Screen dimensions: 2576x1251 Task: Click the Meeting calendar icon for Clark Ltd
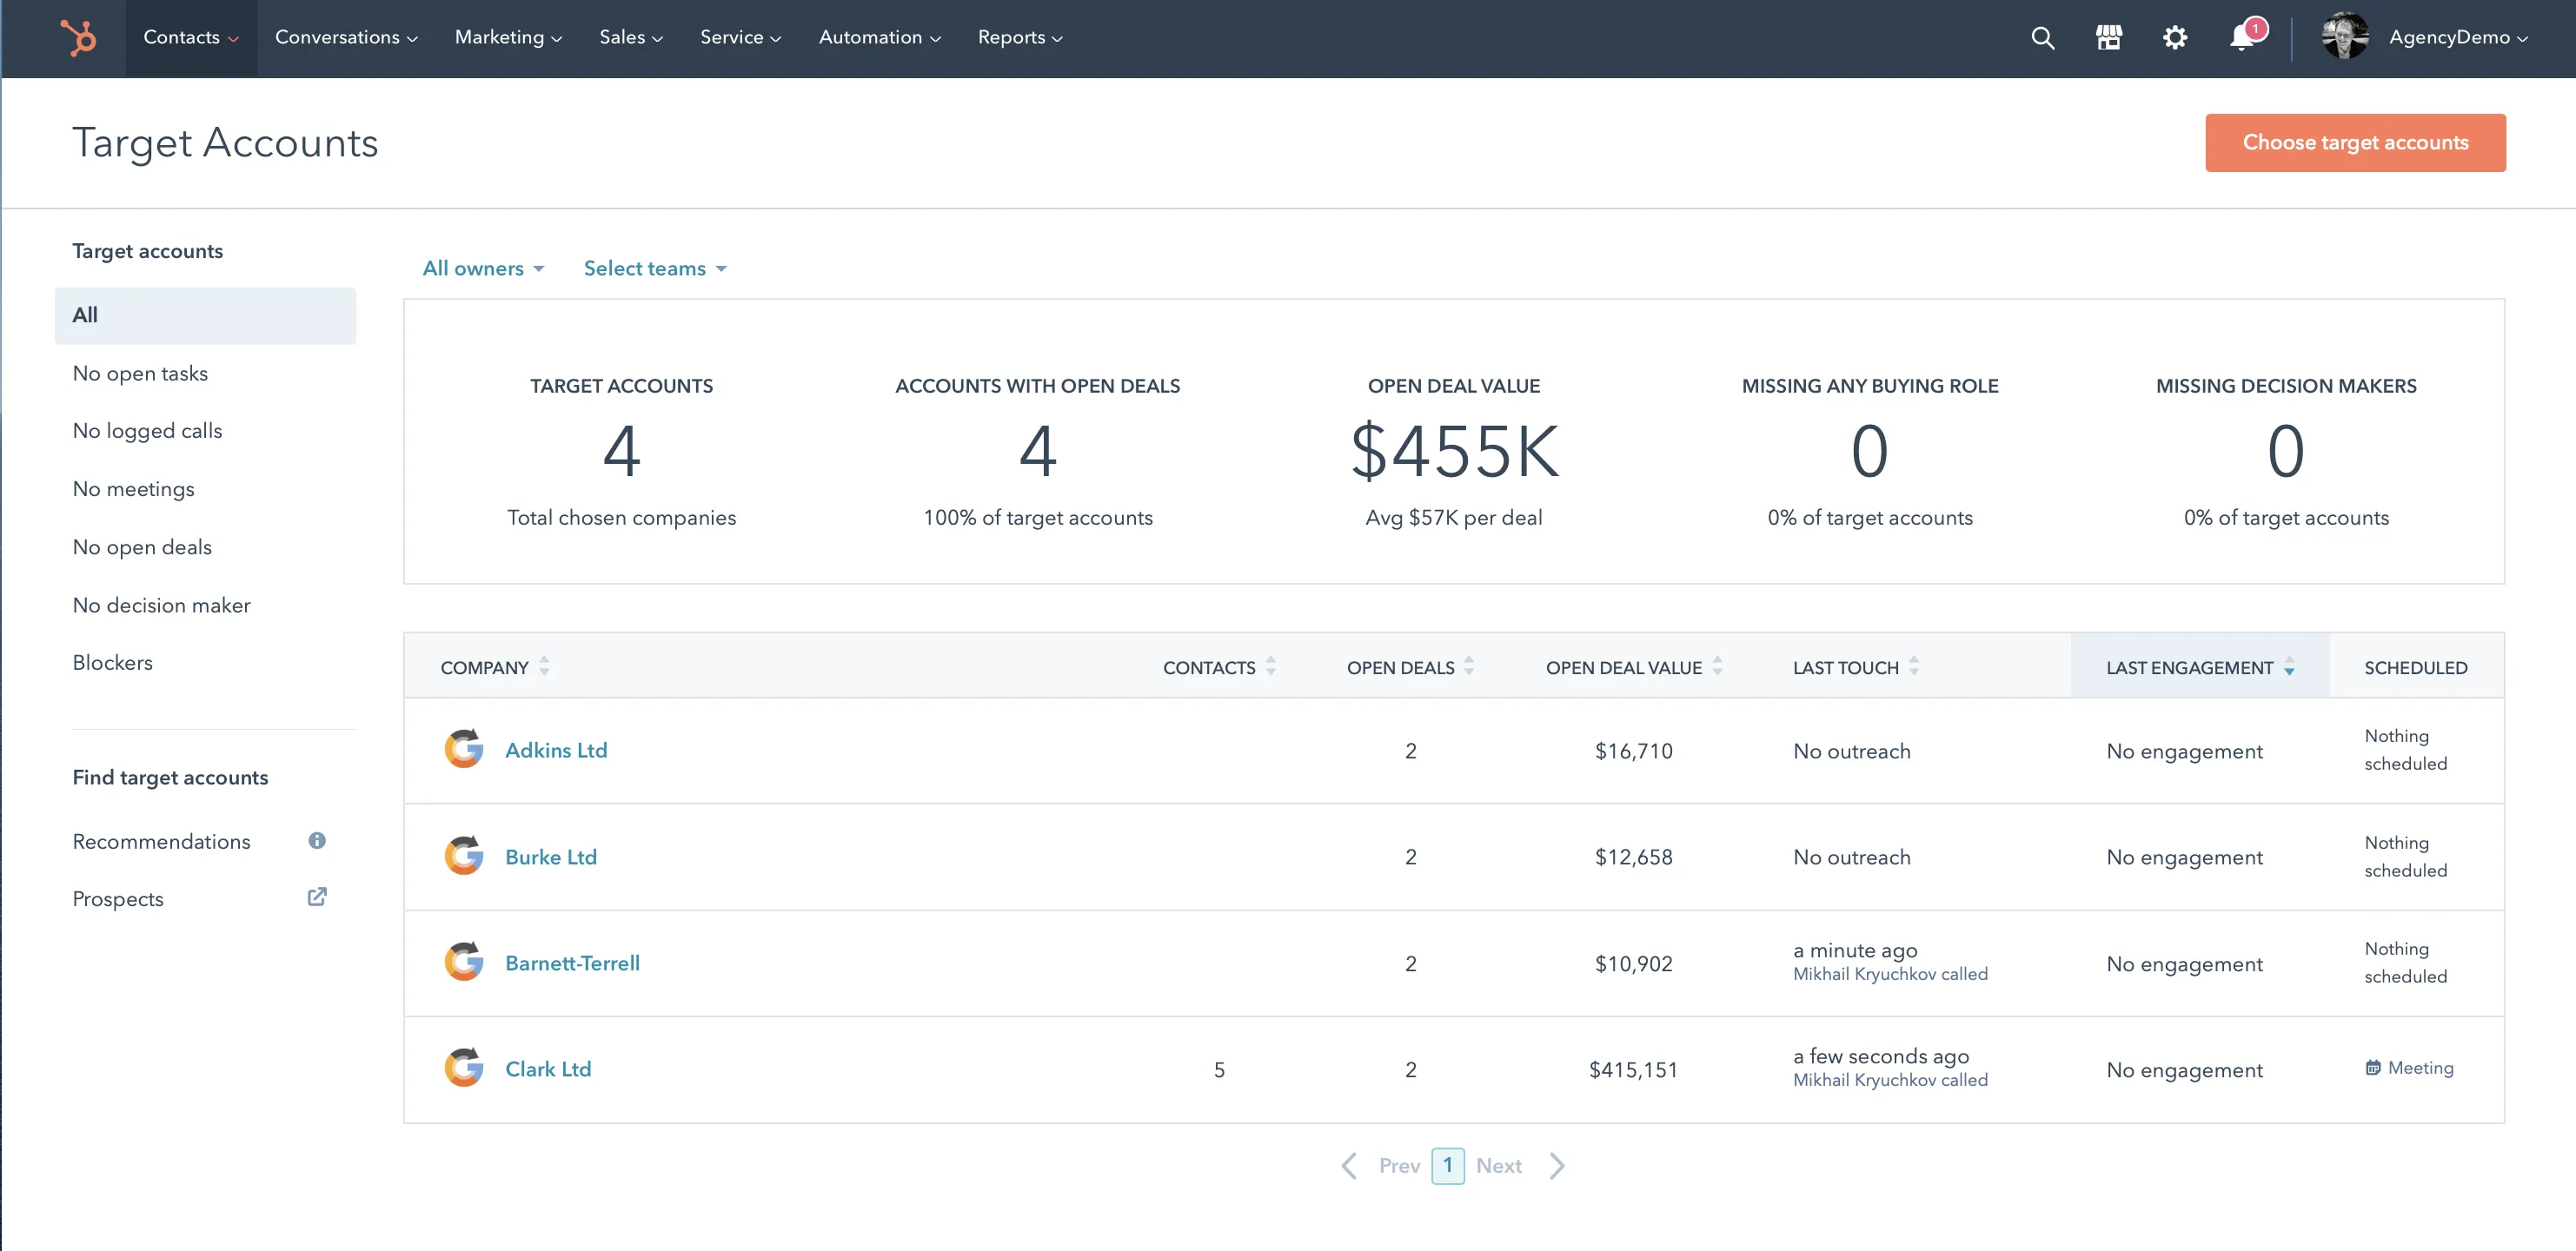tap(2372, 1068)
